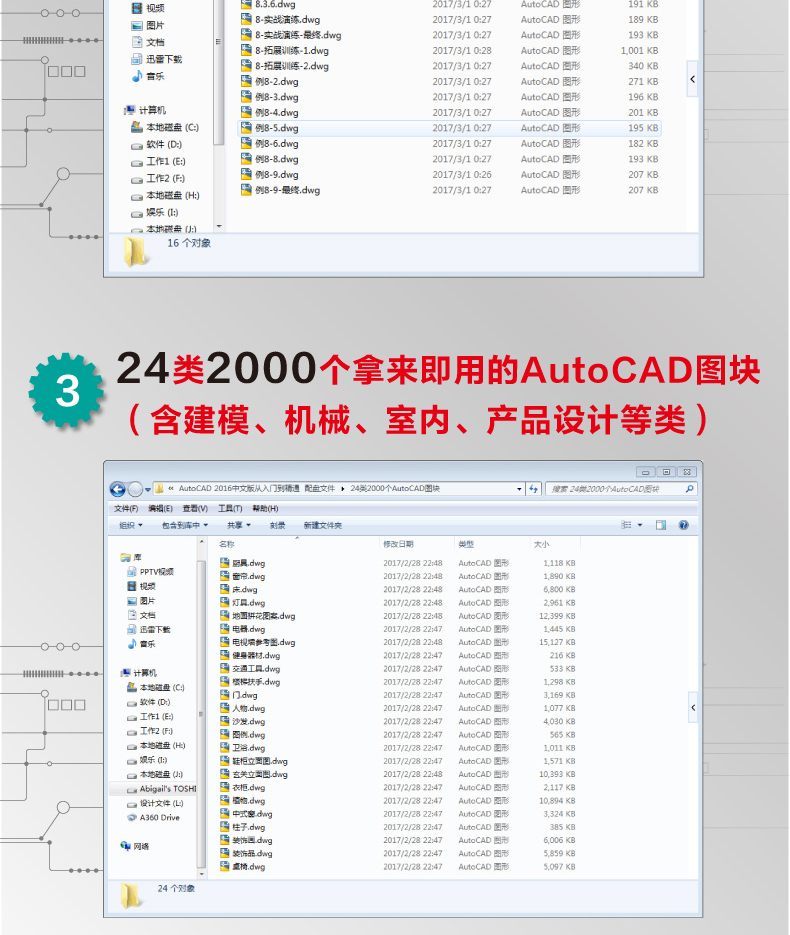Click file name 鞋柜立面图.dwg
Image resolution: width=790 pixels, height=935 pixels.
pos(260,761)
